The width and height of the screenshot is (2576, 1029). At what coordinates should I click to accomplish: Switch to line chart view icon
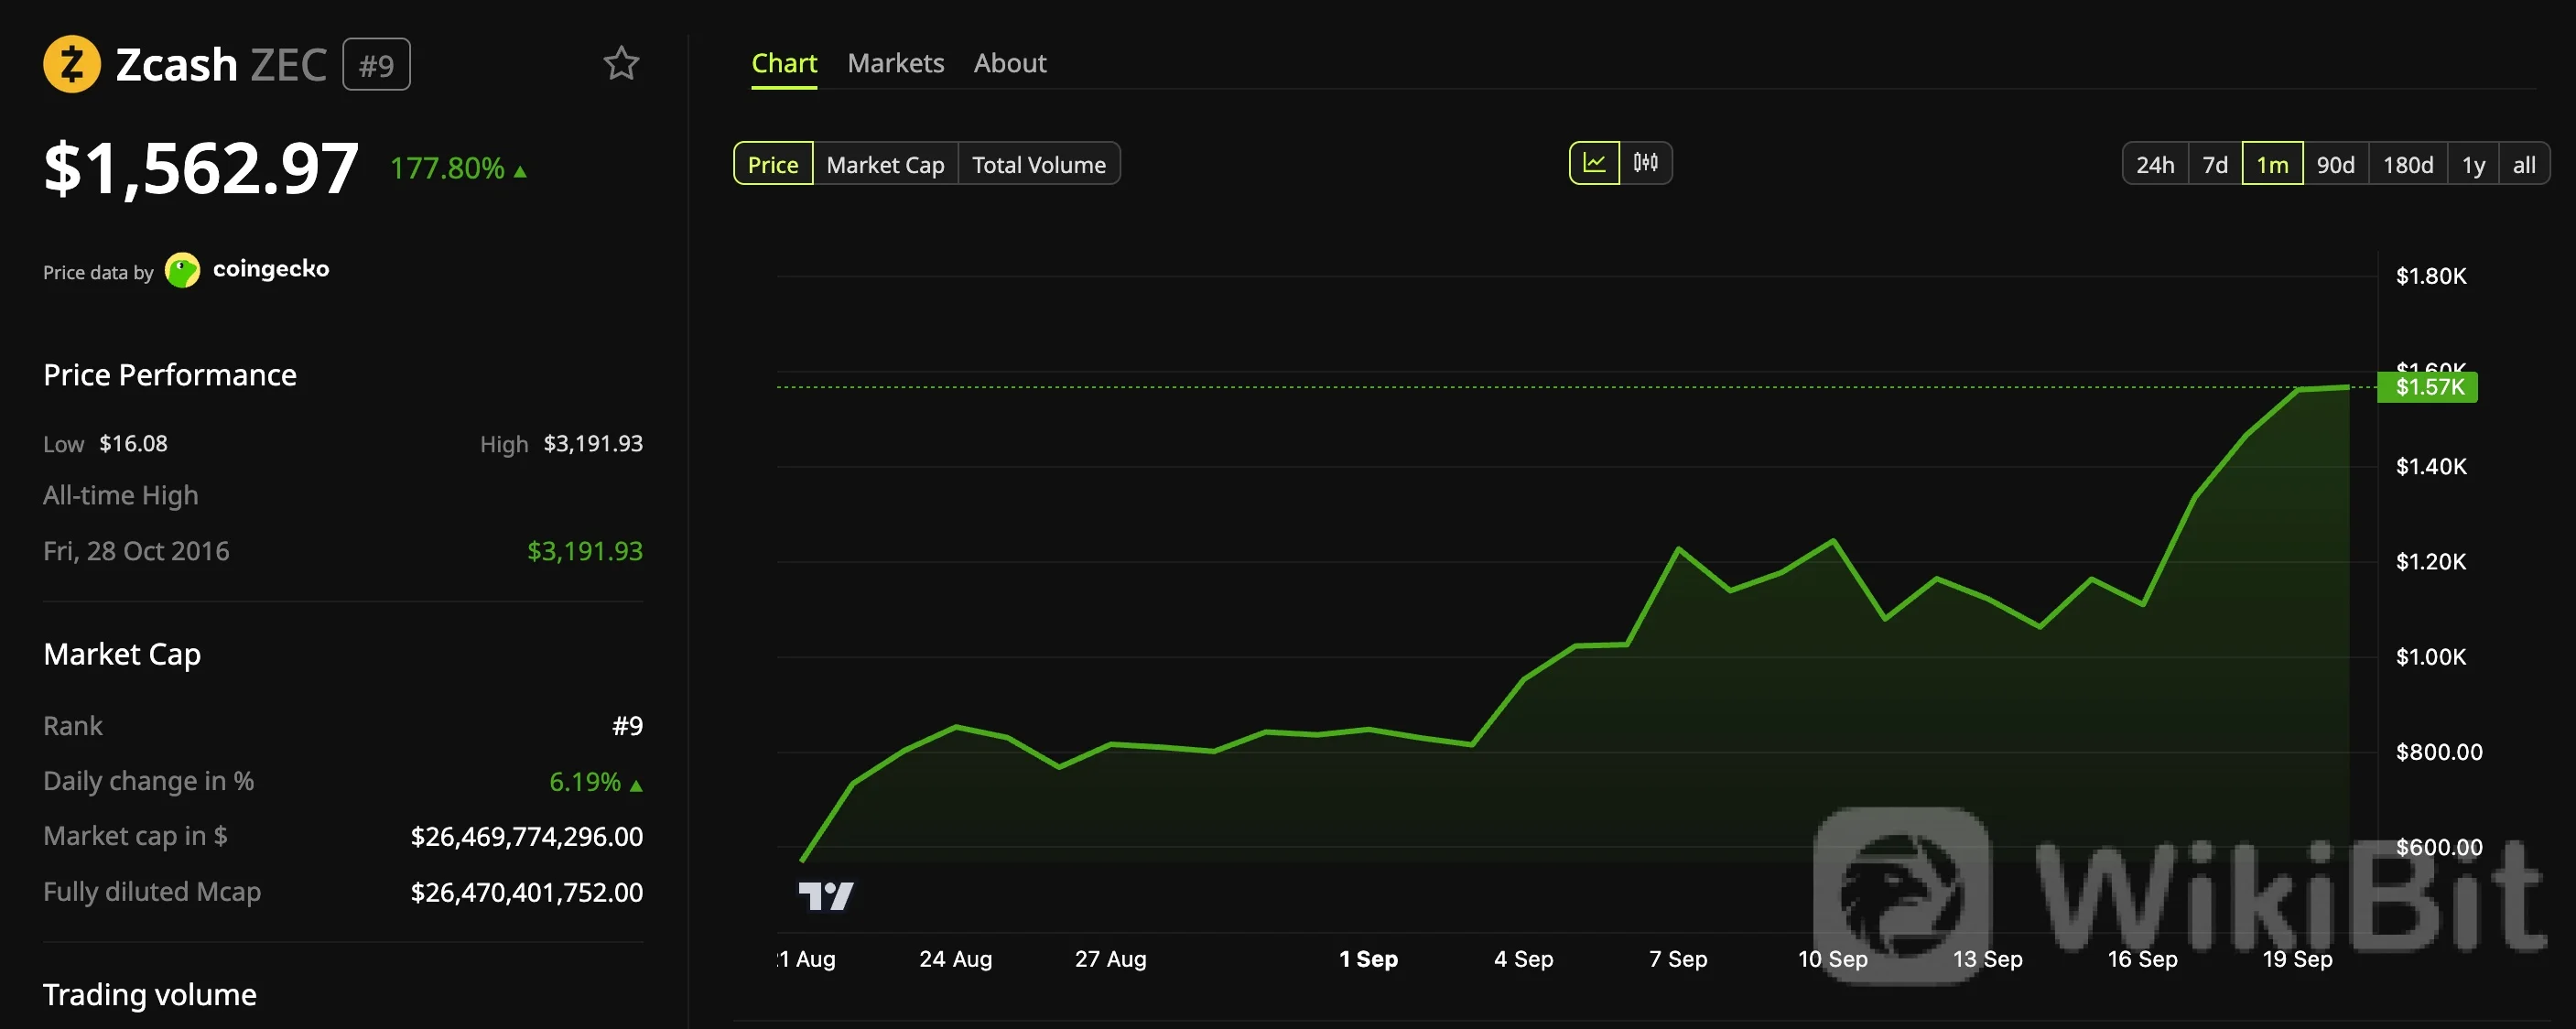(x=1594, y=163)
